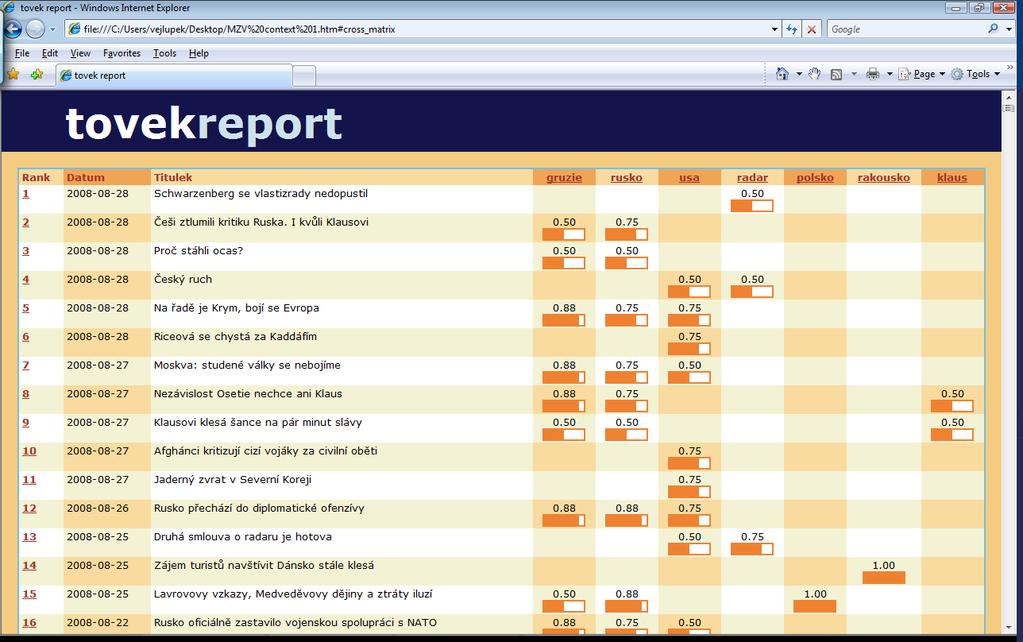Expand the Print options dropdown arrow
Screen dimensions: 1023x642
[889, 74]
